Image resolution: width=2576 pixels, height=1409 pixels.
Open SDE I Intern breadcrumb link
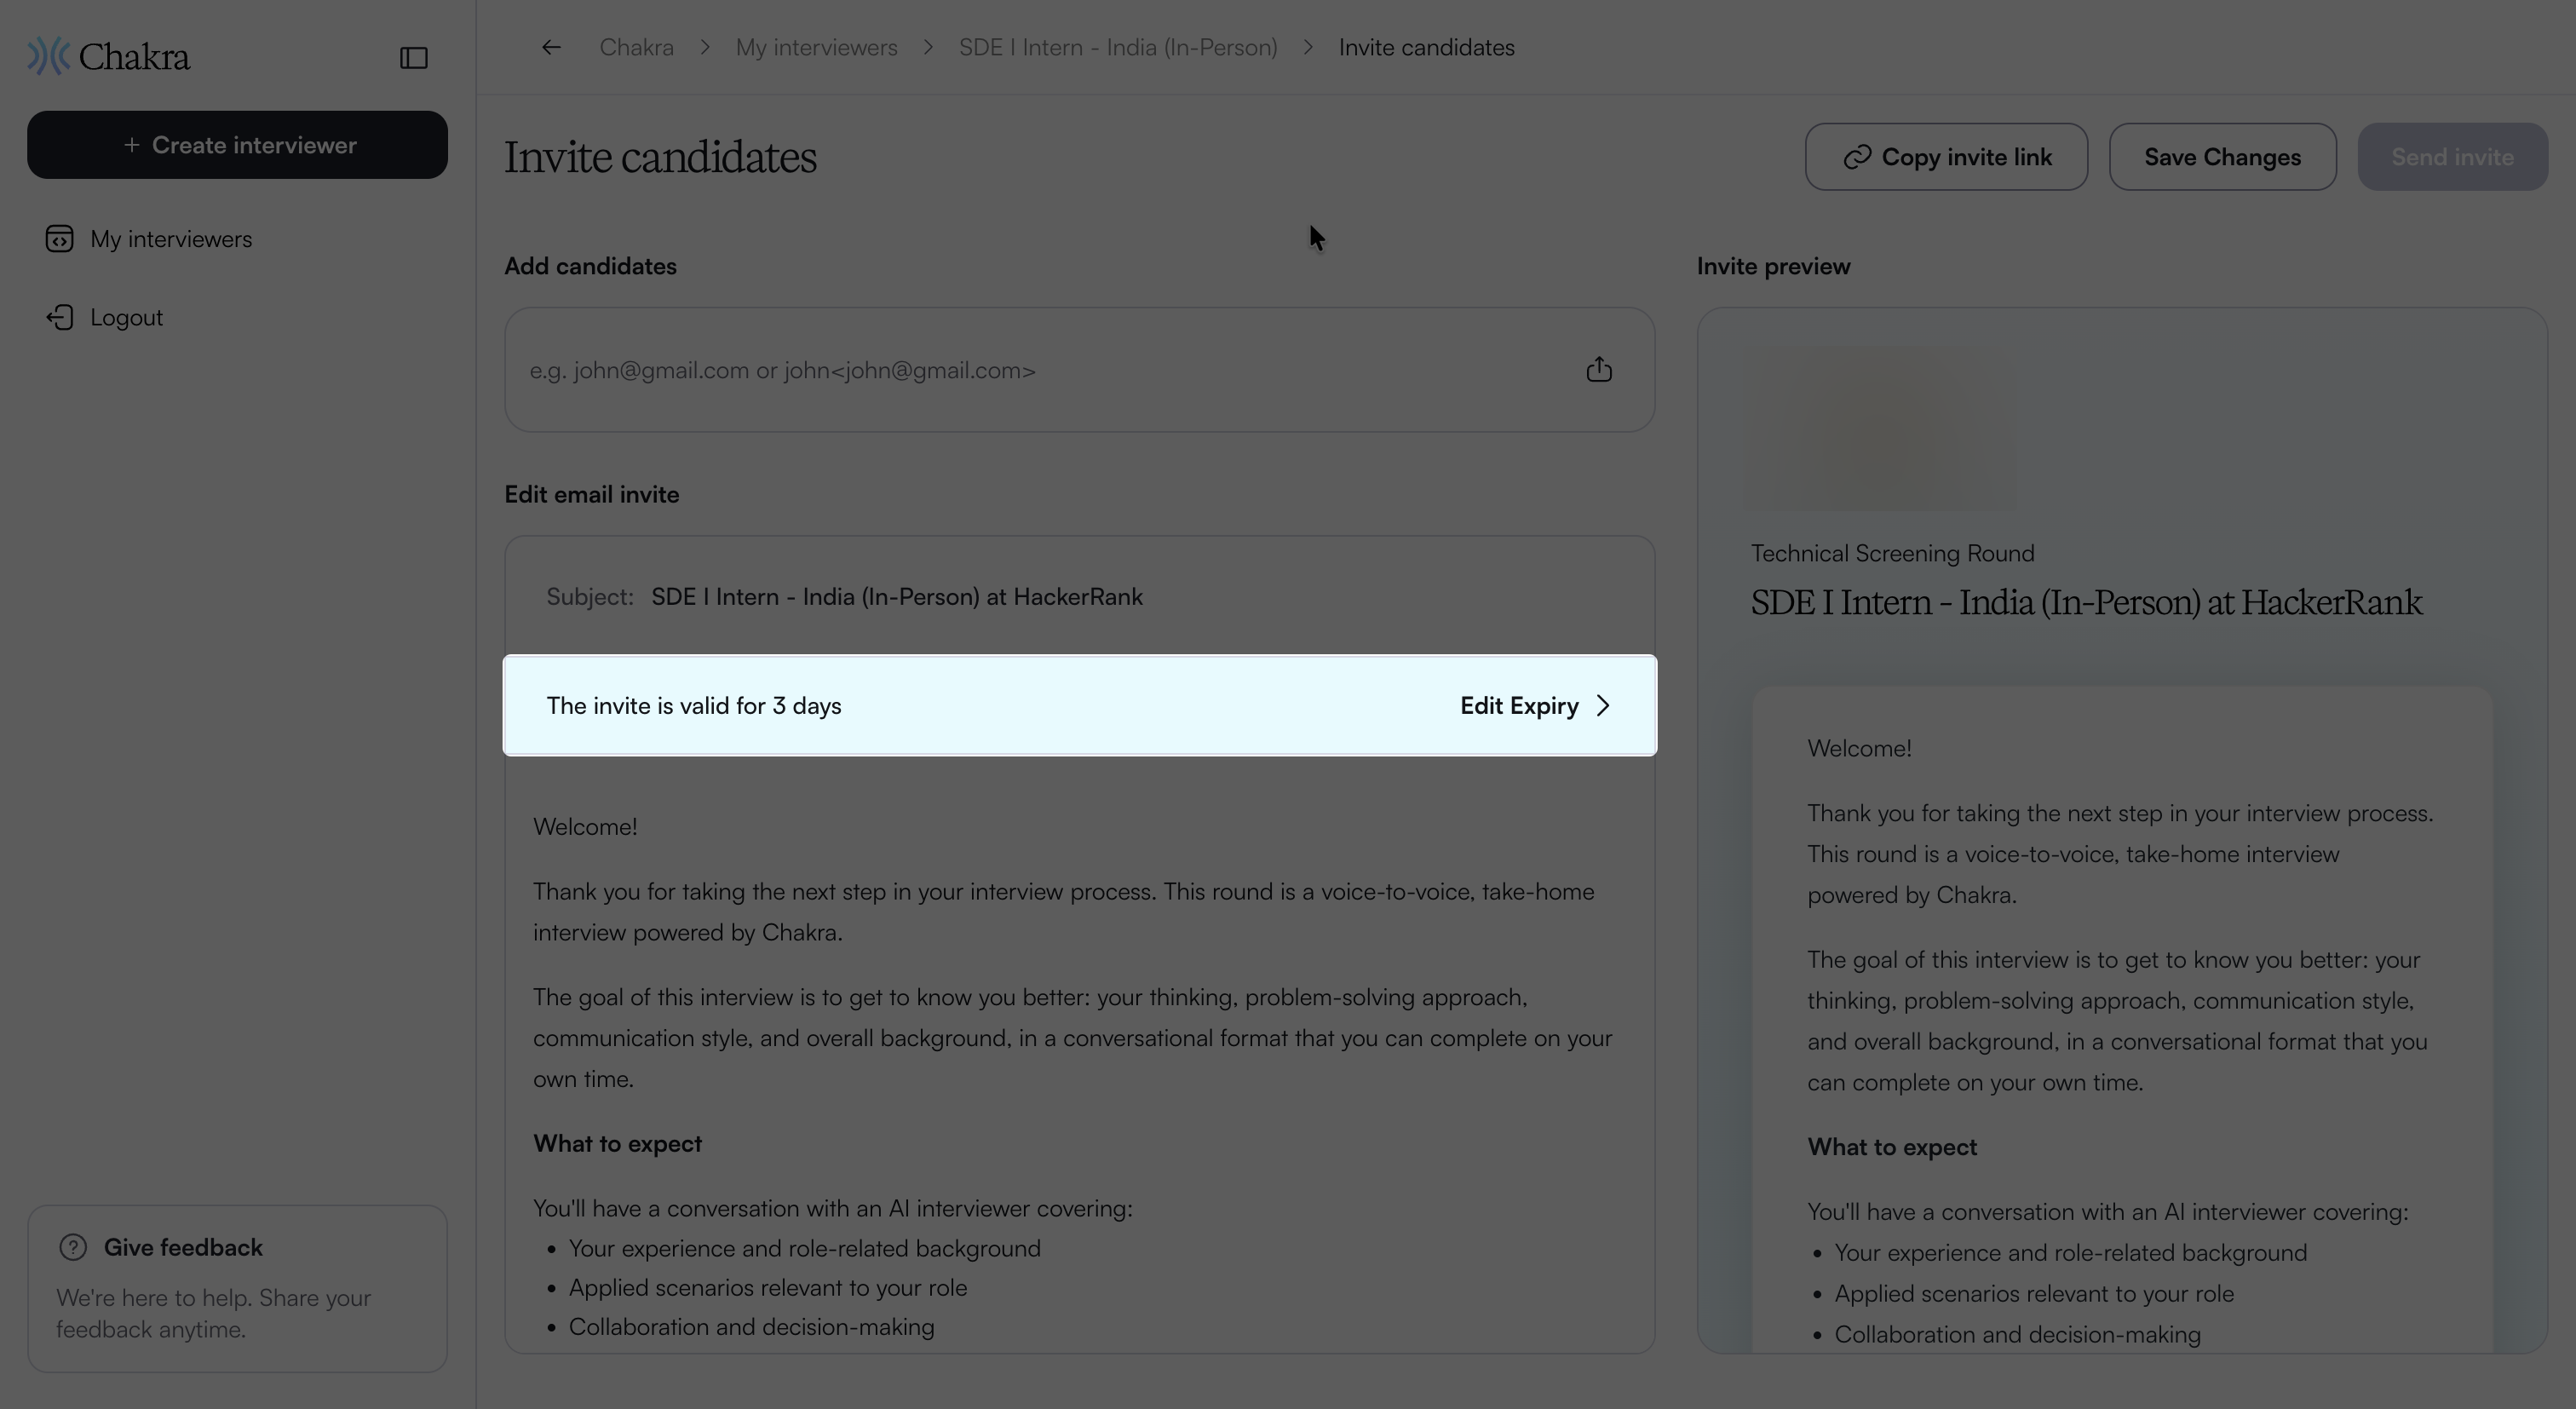click(x=1118, y=47)
